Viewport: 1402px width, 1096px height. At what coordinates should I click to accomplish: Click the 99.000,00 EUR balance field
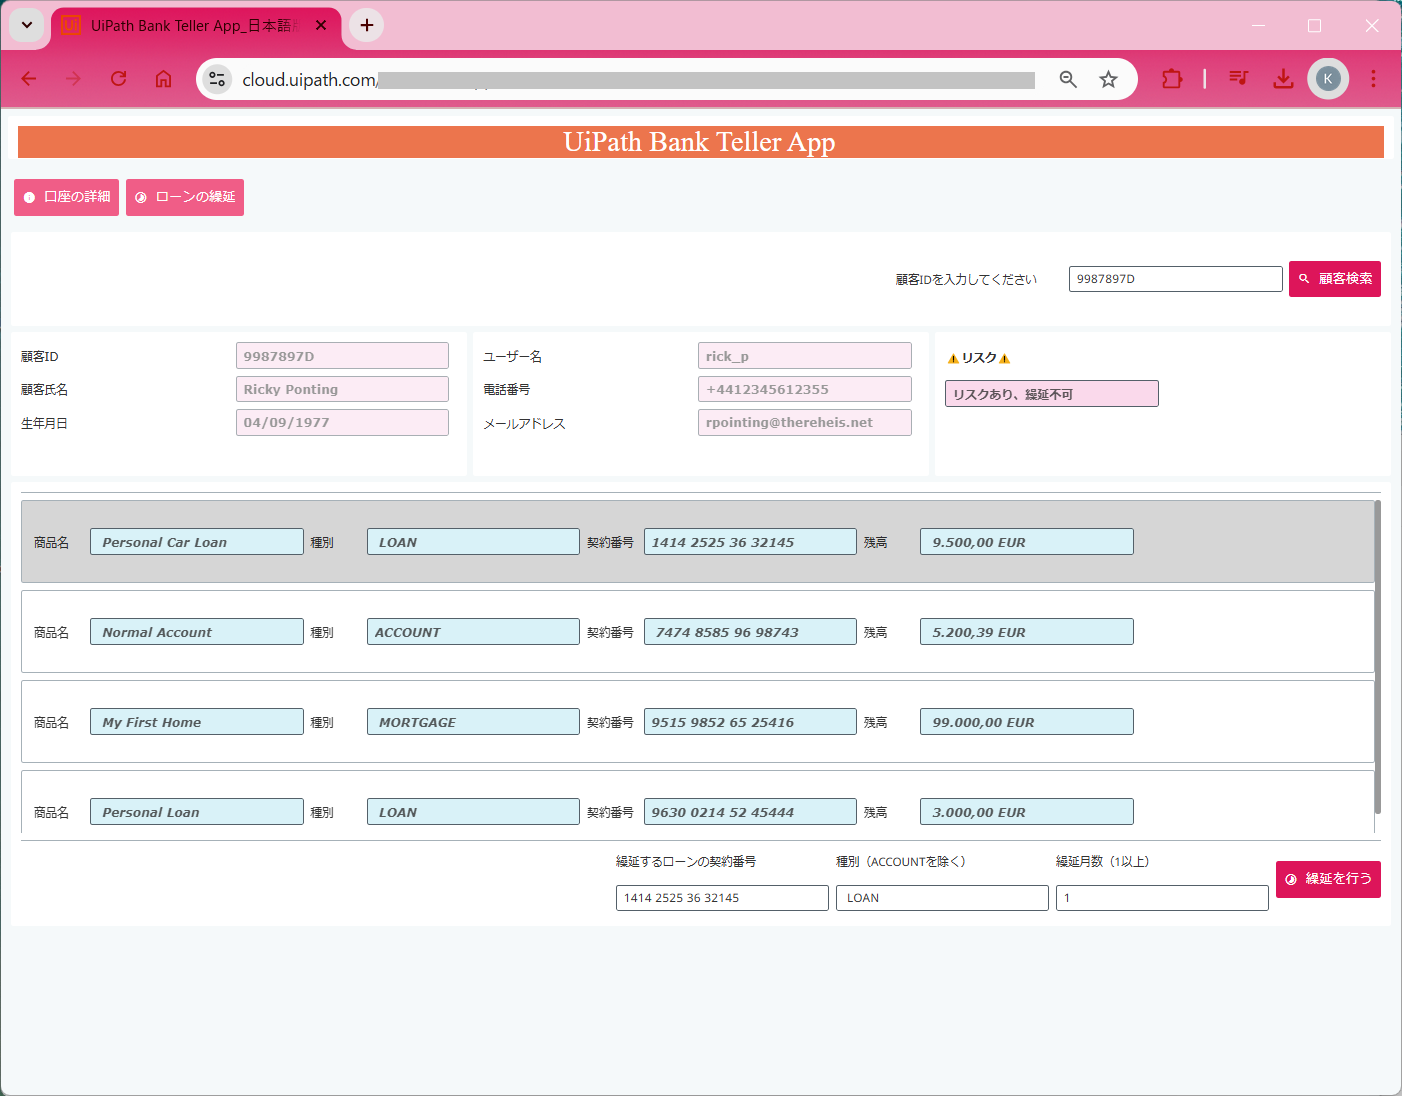tap(1027, 722)
